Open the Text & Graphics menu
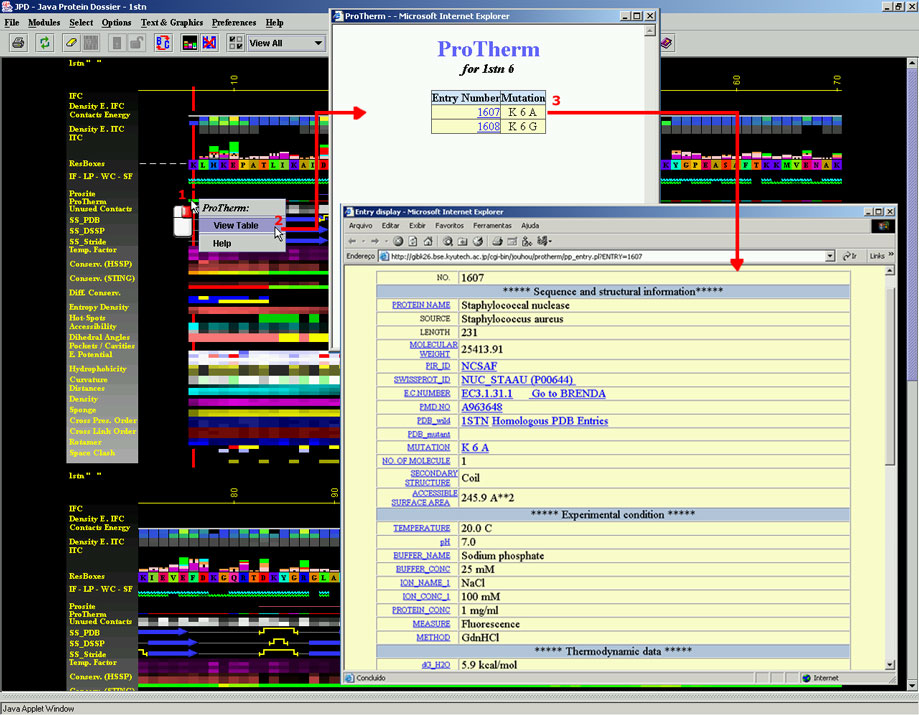This screenshot has width=919, height=715. 172,22
